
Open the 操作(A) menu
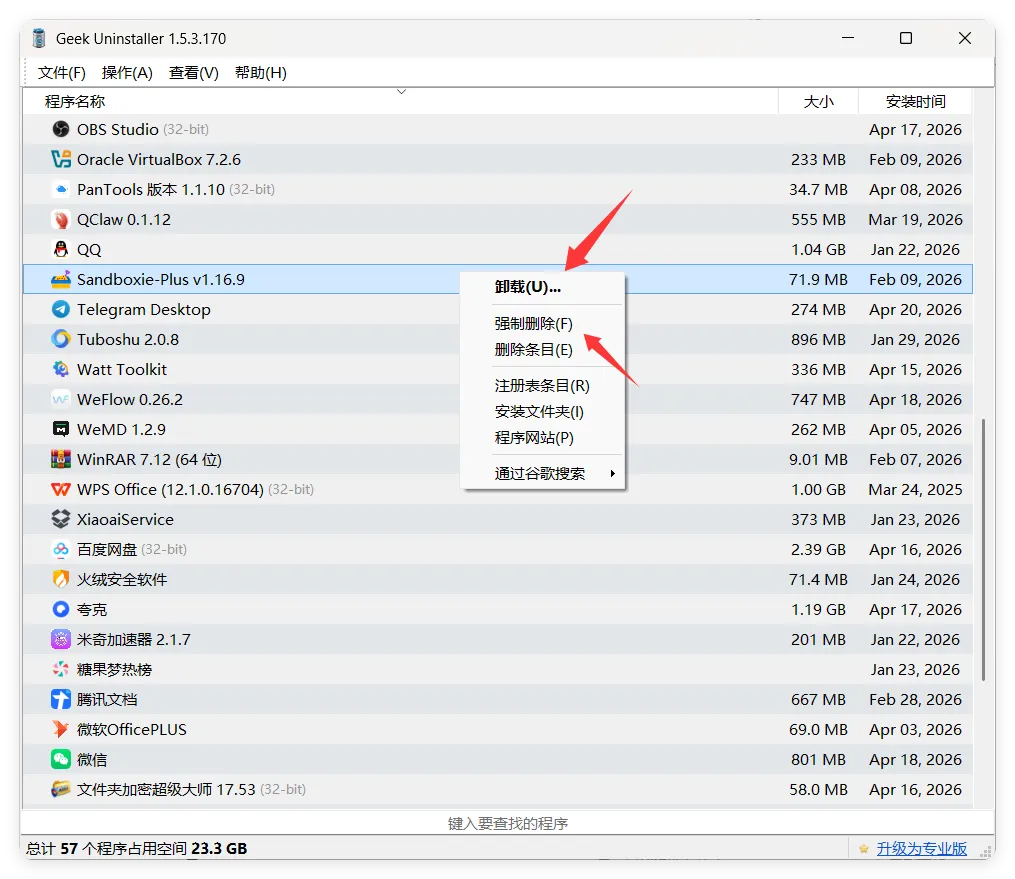(127, 72)
